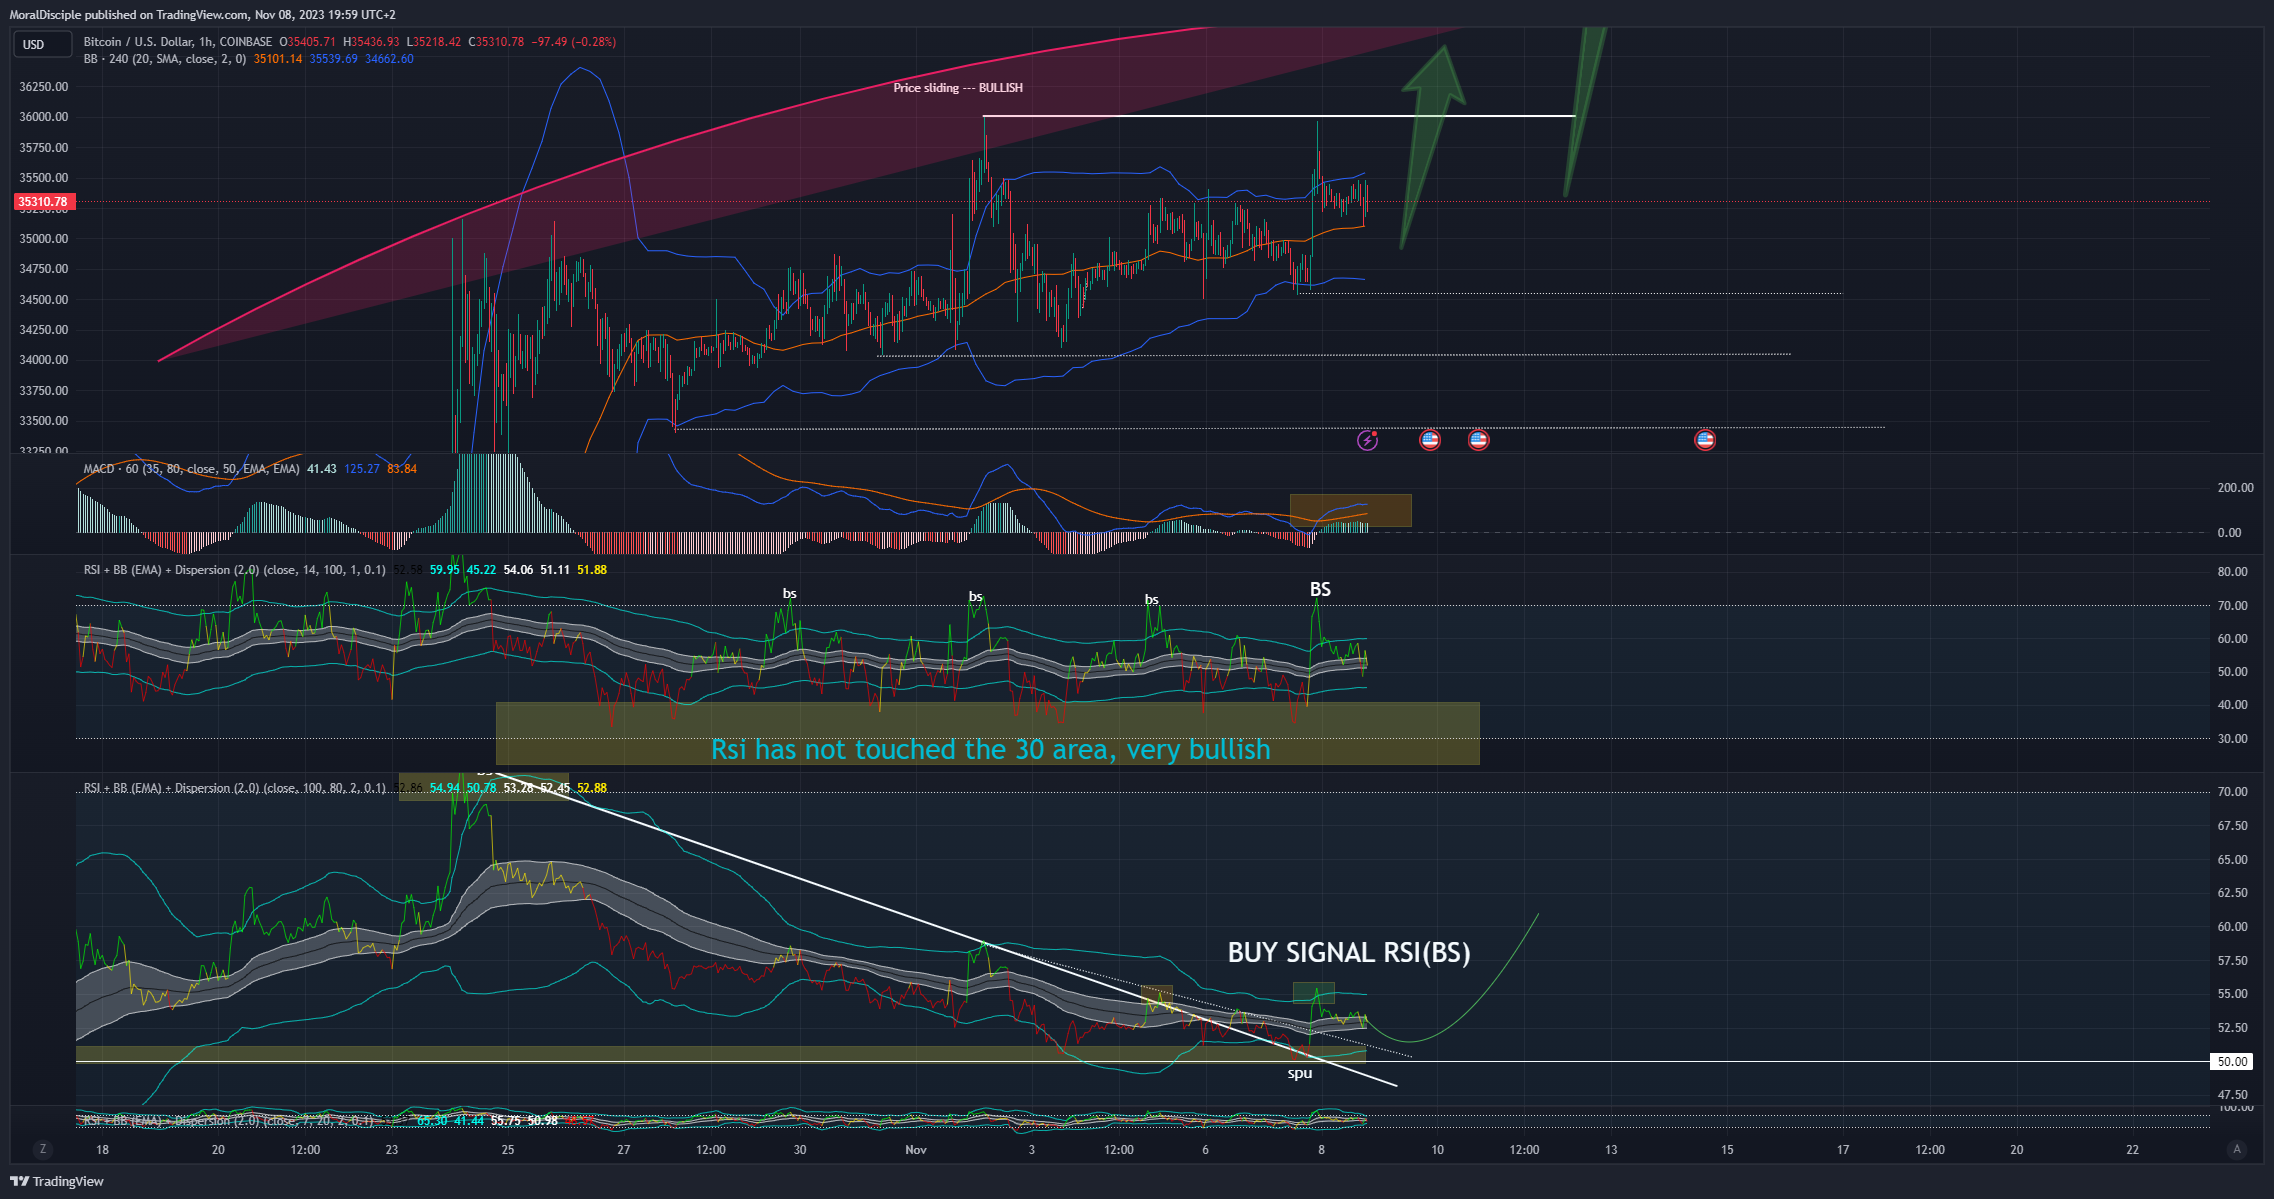Select the 'BUY SIGNAL RSI(BS)' annotation
Image resolution: width=2274 pixels, height=1199 pixels.
tap(1349, 952)
